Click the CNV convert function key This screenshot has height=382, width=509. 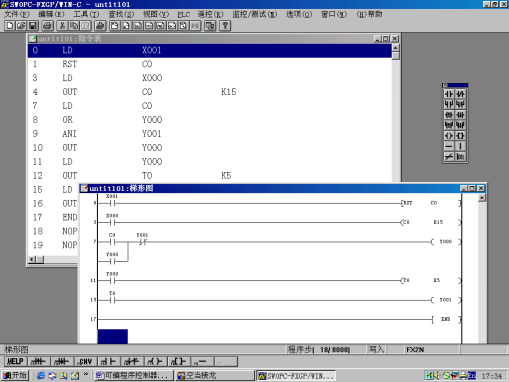pyautogui.click(x=85, y=361)
